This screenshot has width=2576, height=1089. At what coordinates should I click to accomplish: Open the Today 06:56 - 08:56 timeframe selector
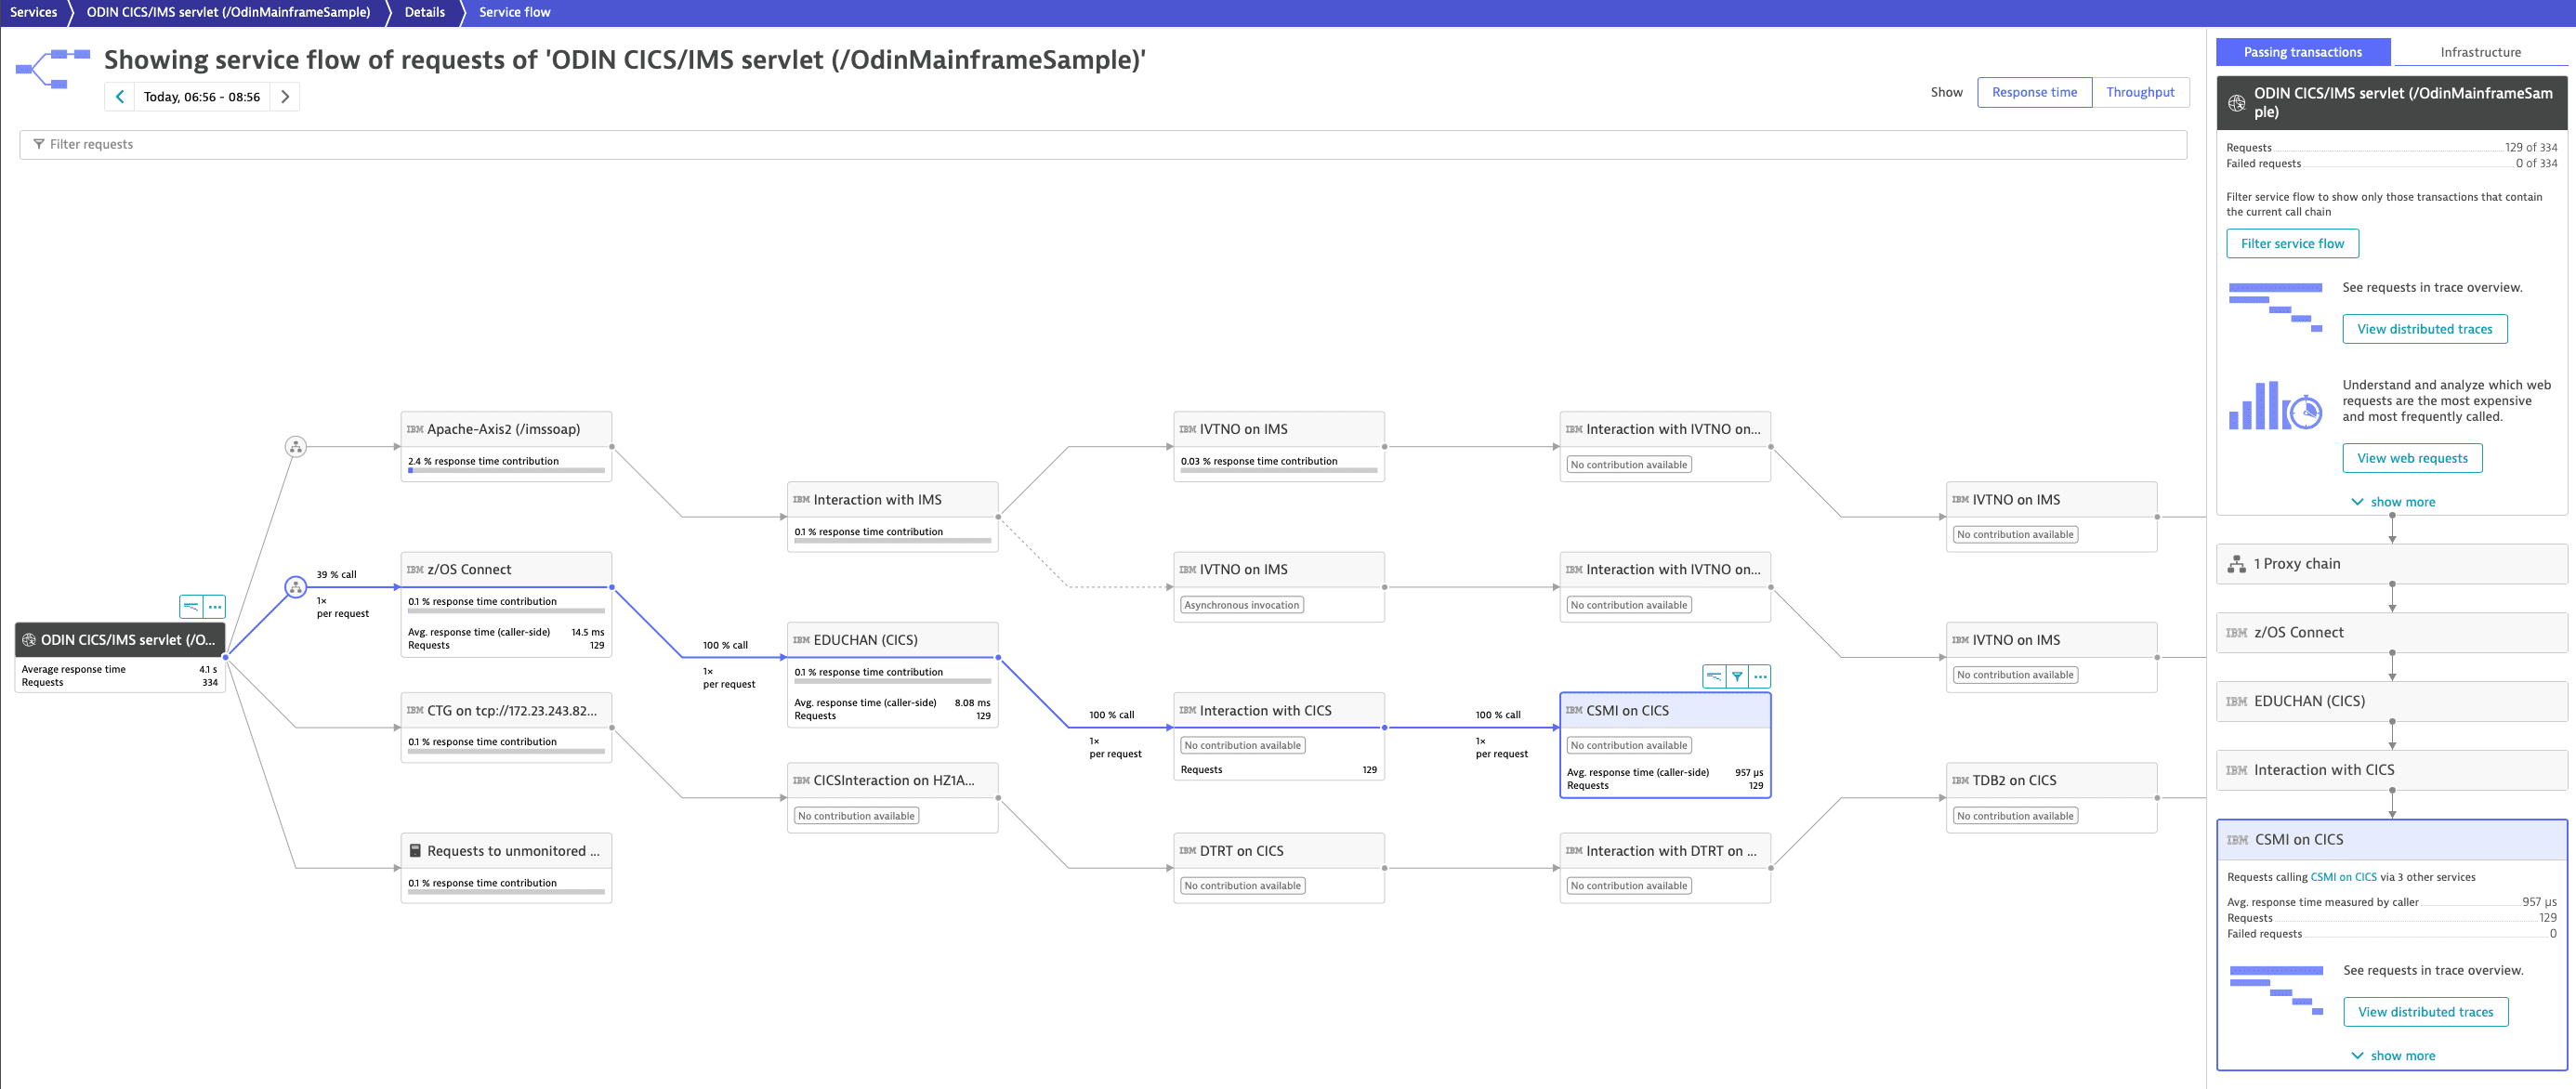(x=201, y=97)
